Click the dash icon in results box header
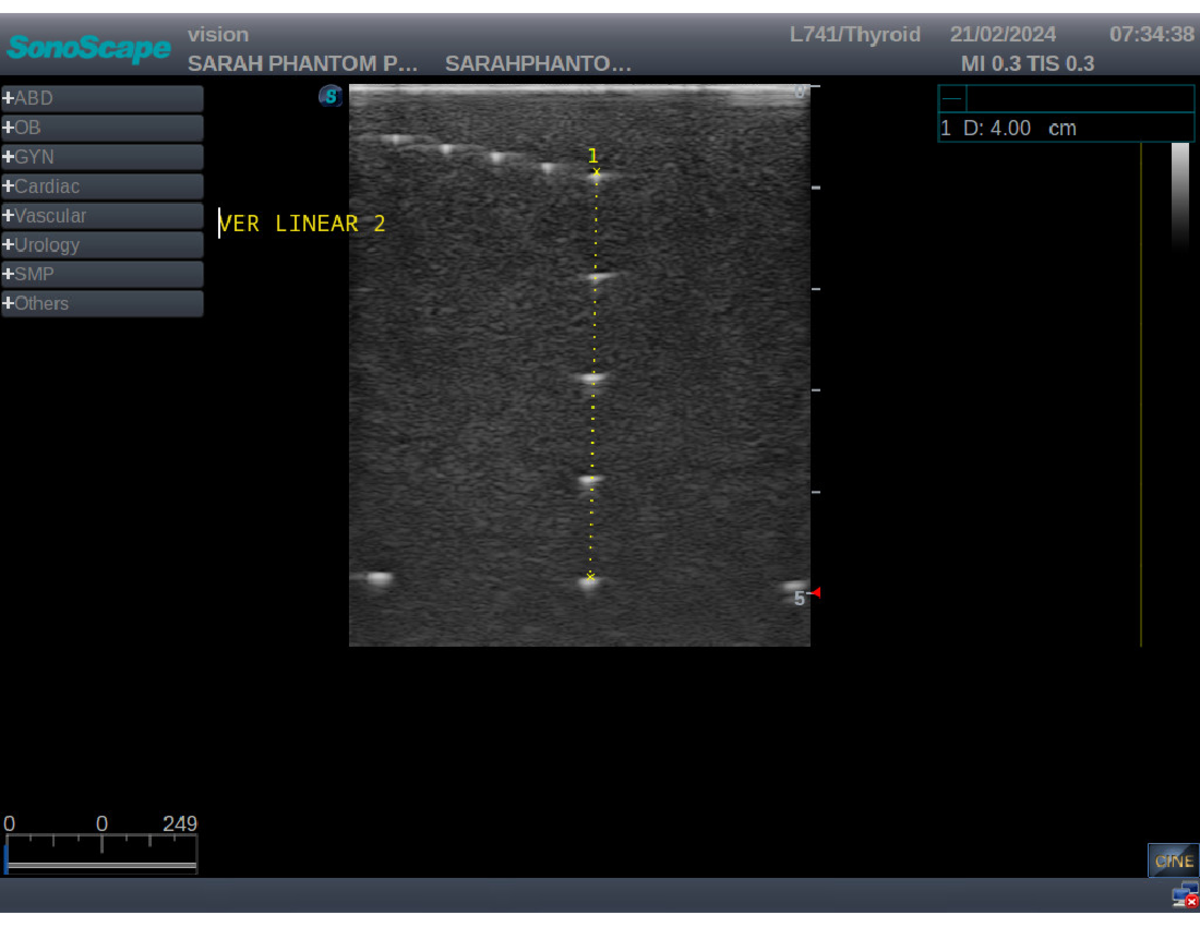Viewport: 1200px width, 927px height. pos(952,99)
